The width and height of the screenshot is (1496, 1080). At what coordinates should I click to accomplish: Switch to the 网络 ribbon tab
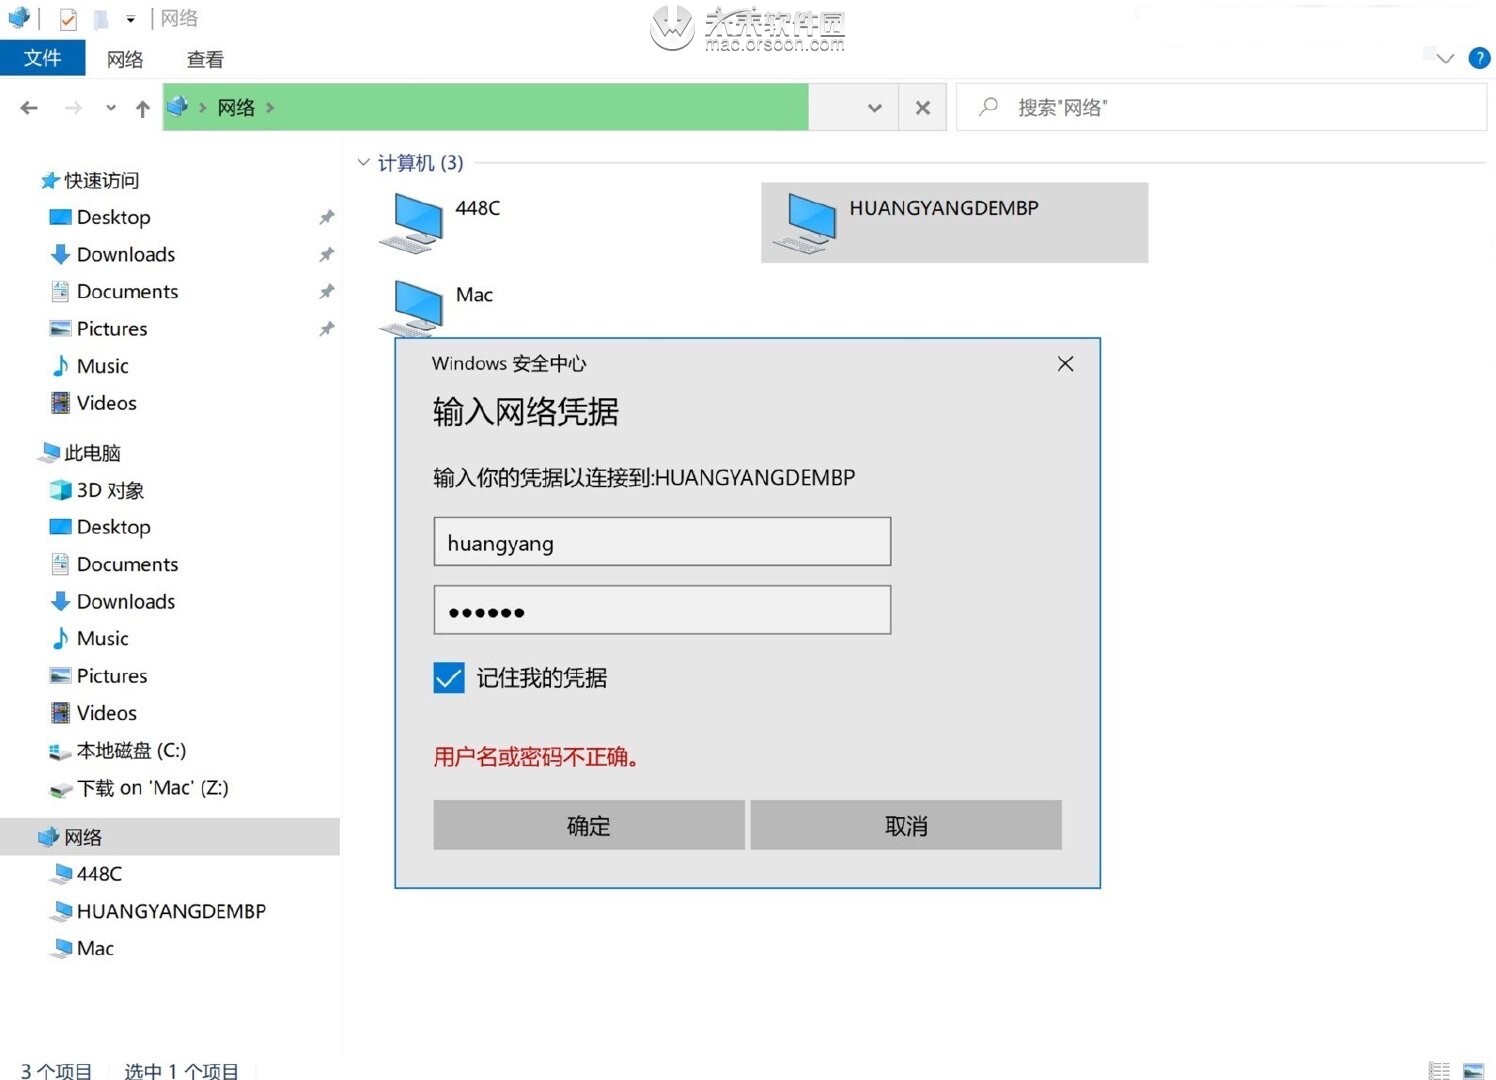point(125,59)
